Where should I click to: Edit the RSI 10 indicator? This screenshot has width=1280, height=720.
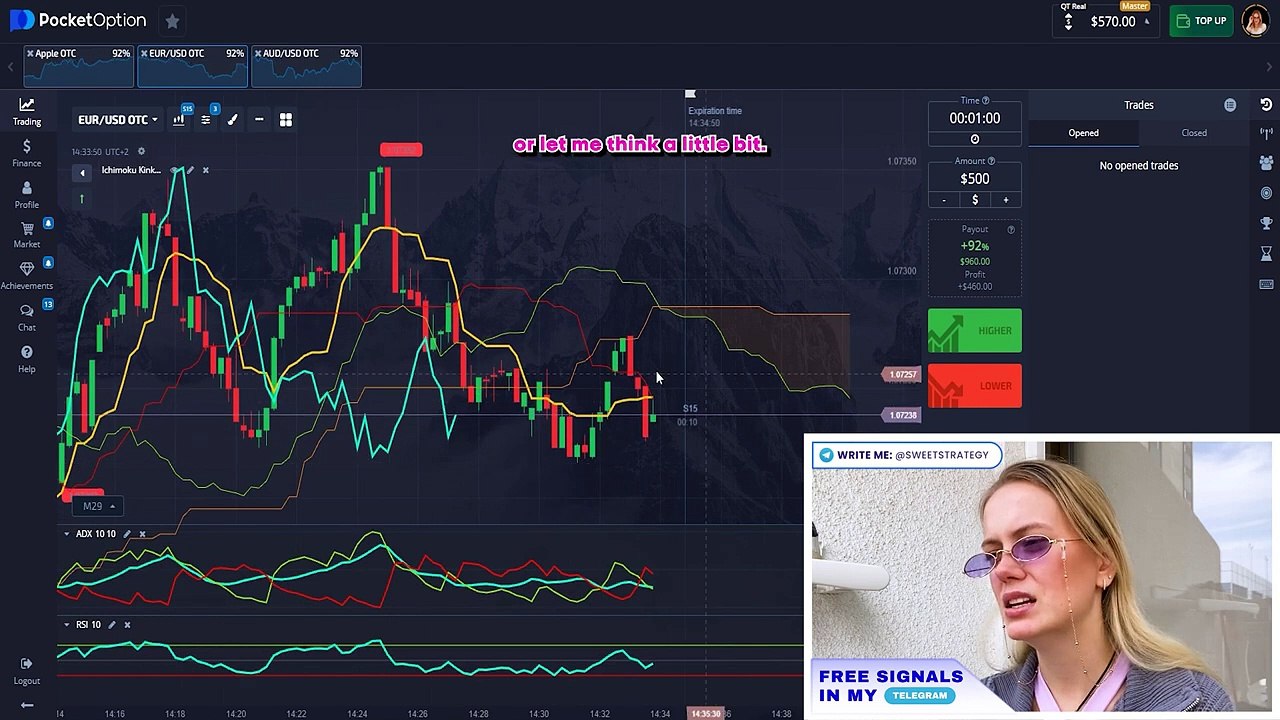(x=112, y=625)
